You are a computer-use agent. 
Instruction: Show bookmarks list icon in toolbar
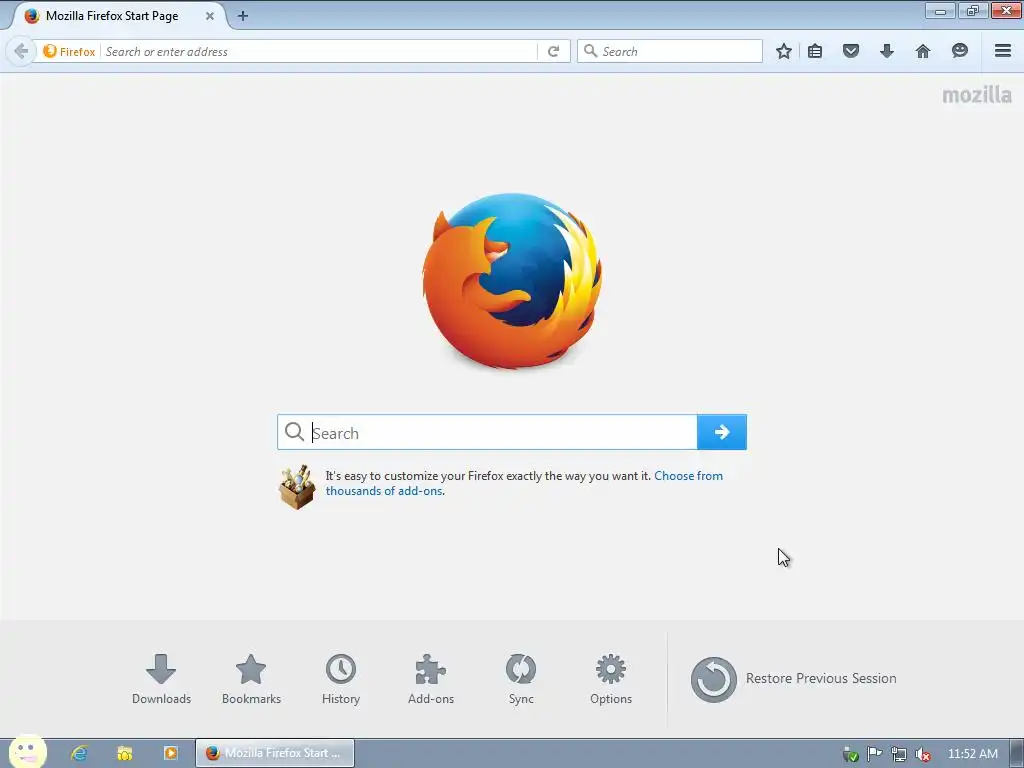[814, 51]
